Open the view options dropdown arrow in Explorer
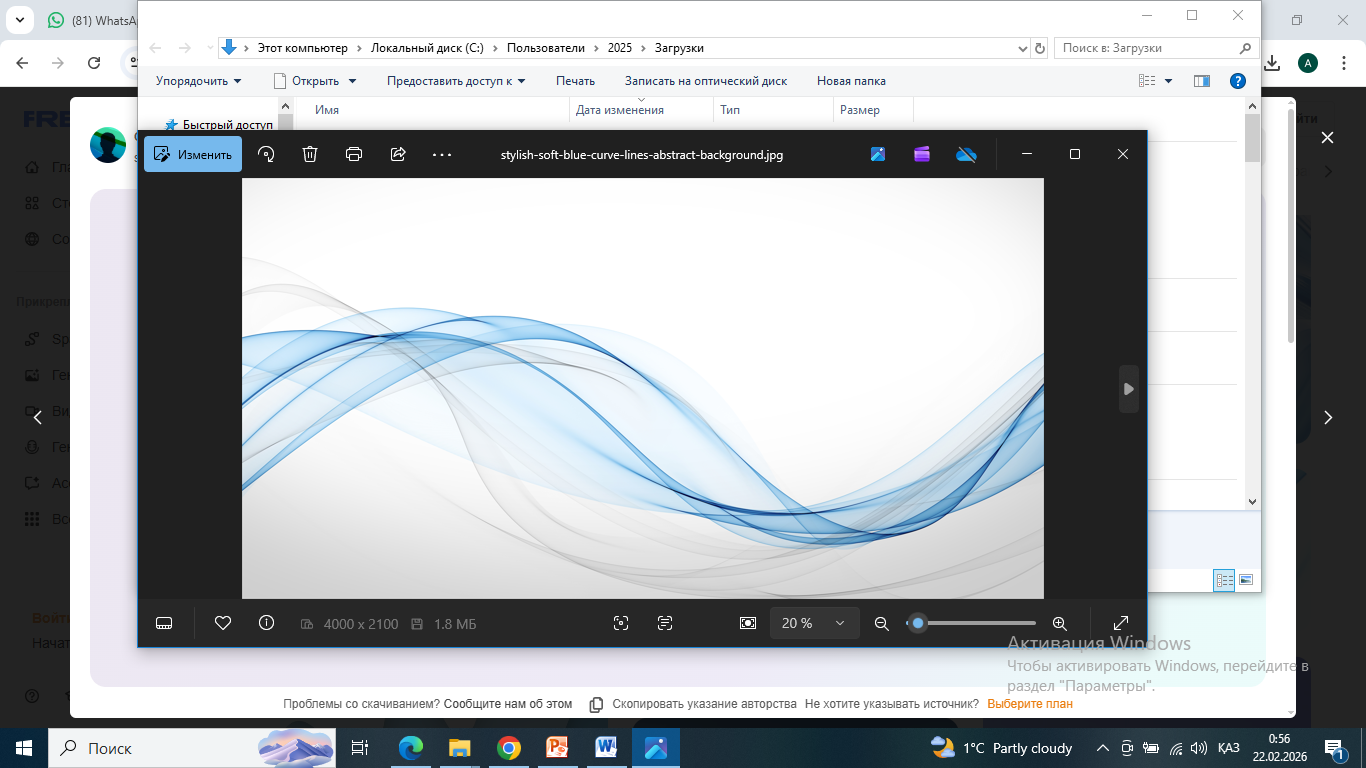This screenshot has height=768, width=1366. [x=1168, y=81]
